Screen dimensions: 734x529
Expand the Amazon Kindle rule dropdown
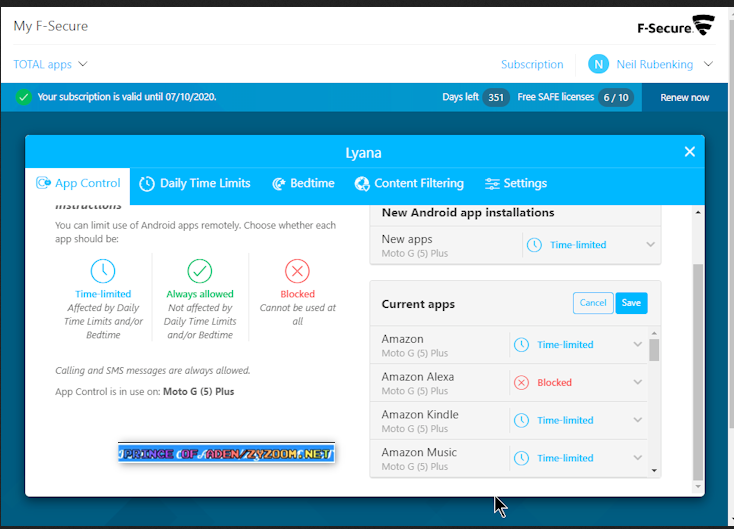pos(638,420)
